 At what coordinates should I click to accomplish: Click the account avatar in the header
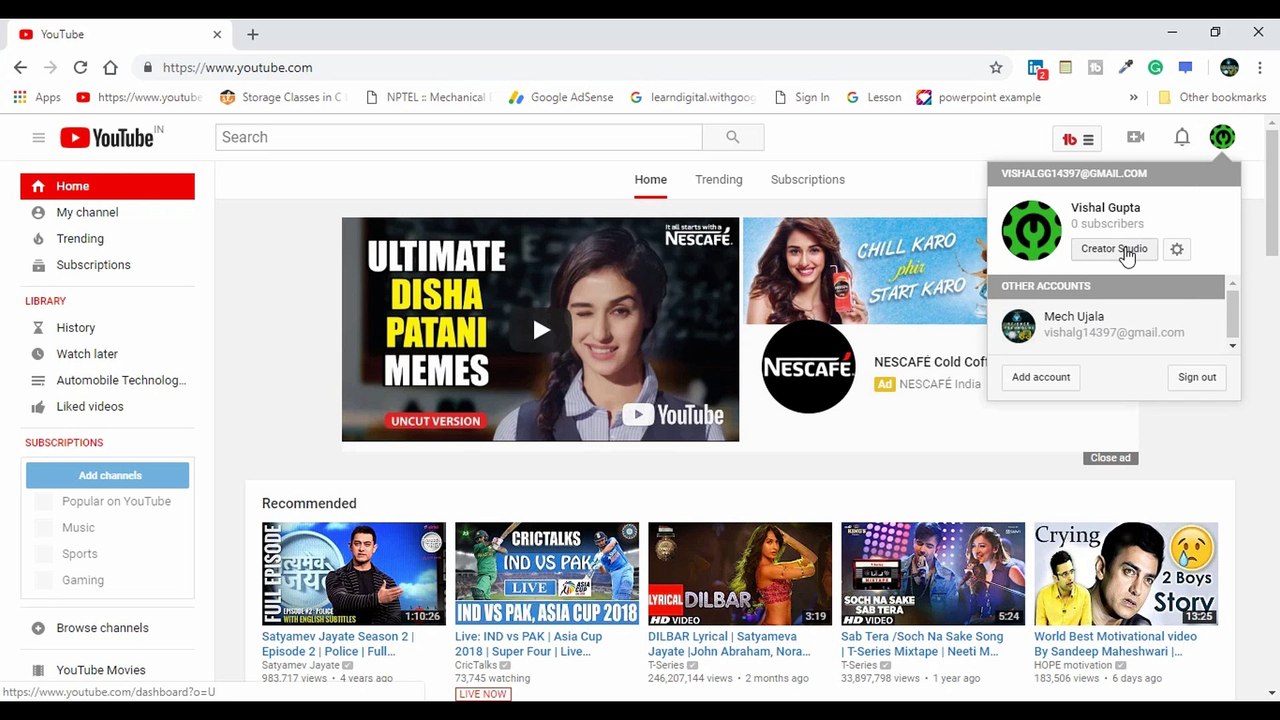click(x=1222, y=137)
